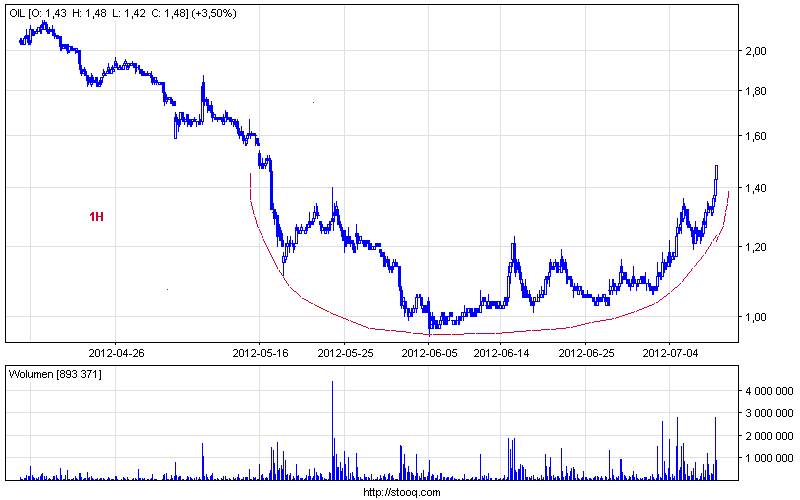Click the 2012-06-05 date label
The image size is (800, 500).
430,353
